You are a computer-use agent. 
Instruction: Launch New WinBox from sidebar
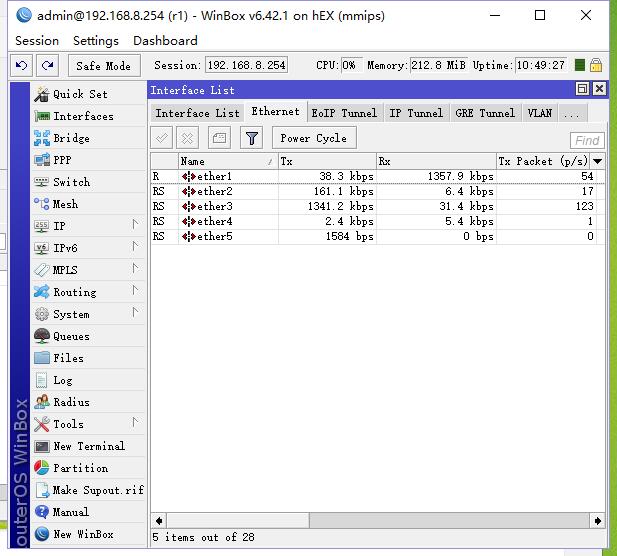point(89,534)
